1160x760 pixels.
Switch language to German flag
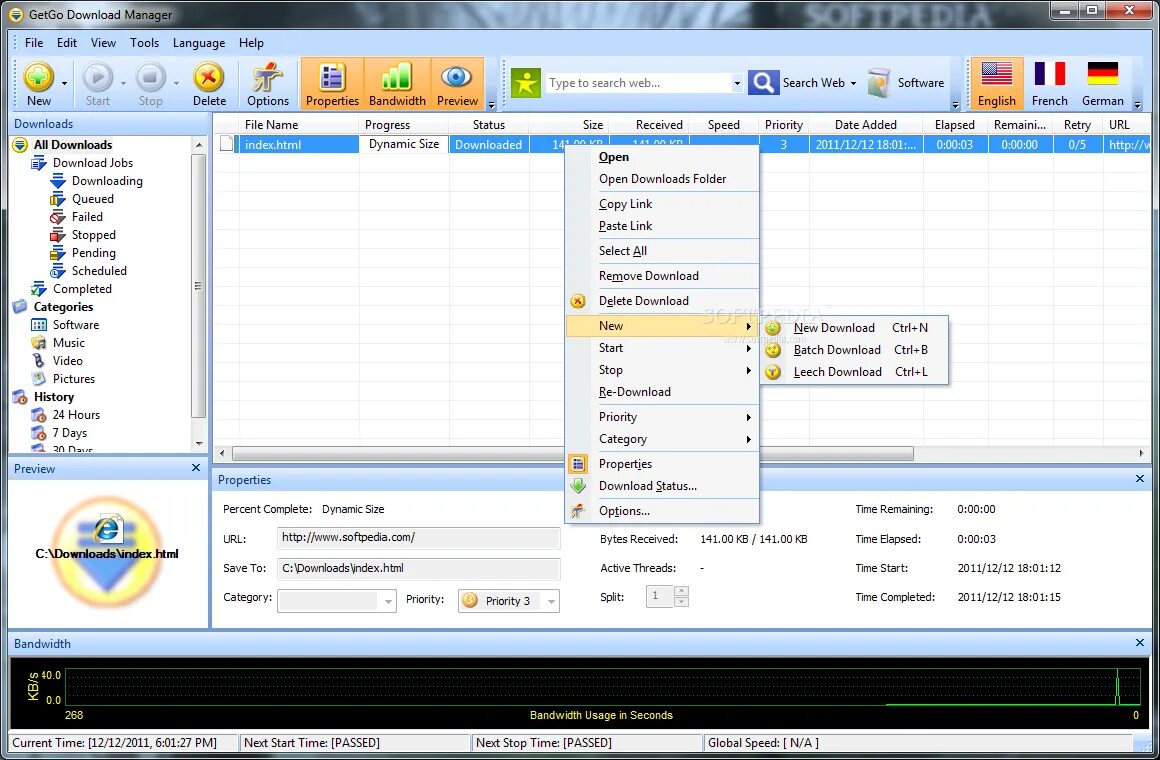(1102, 84)
